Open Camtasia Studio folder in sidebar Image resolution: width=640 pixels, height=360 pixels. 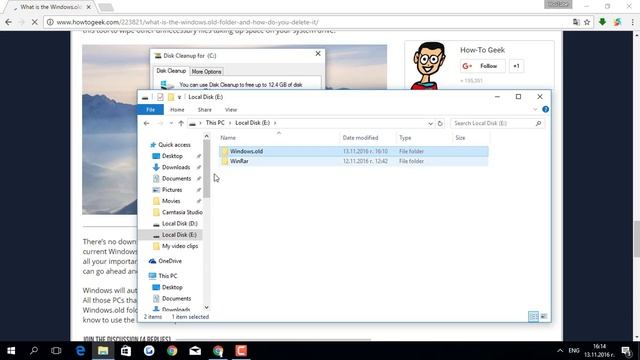[182, 212]
